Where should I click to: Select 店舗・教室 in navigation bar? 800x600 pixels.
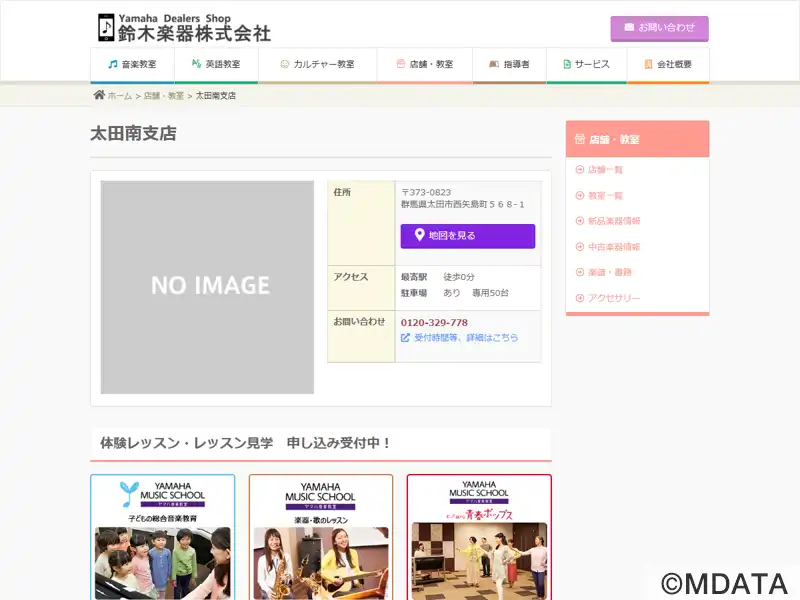coord(424,64)
